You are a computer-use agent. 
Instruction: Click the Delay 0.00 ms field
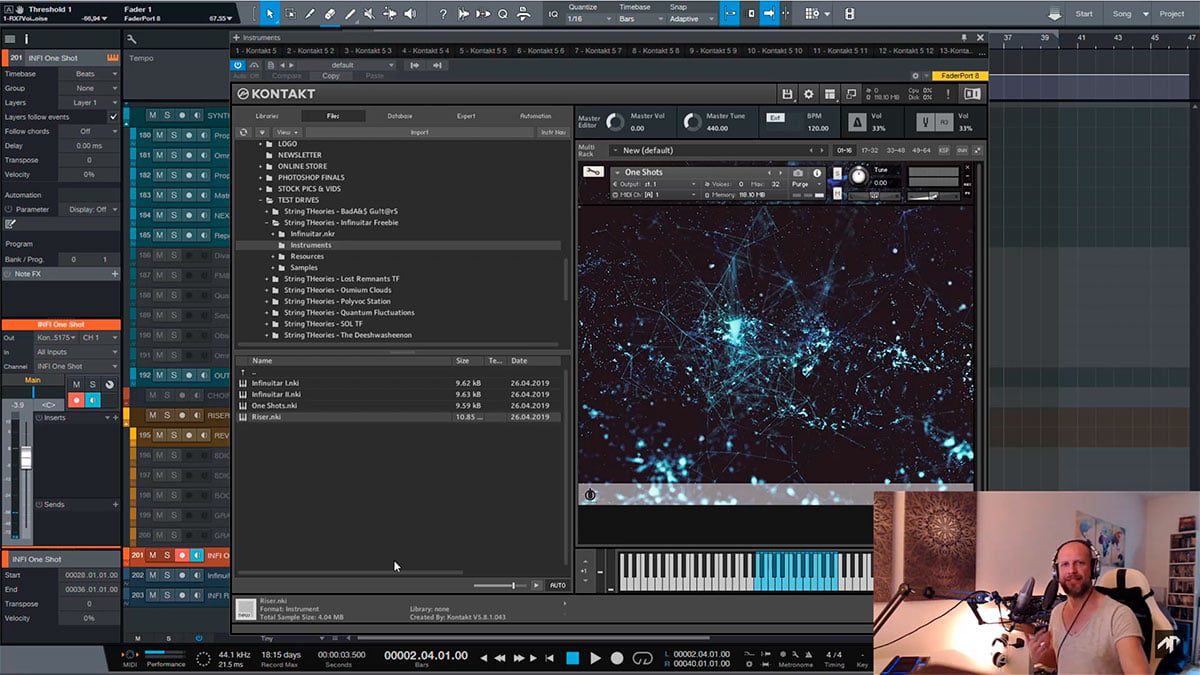point(88,145)
